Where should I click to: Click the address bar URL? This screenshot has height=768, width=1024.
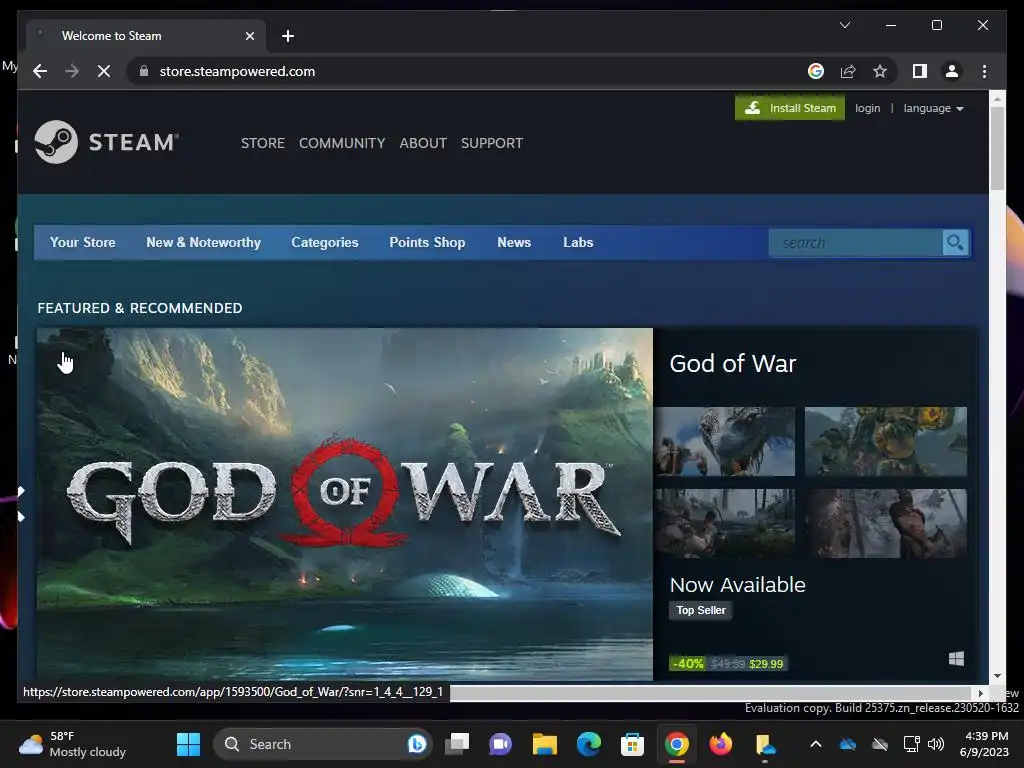(237, 71)
